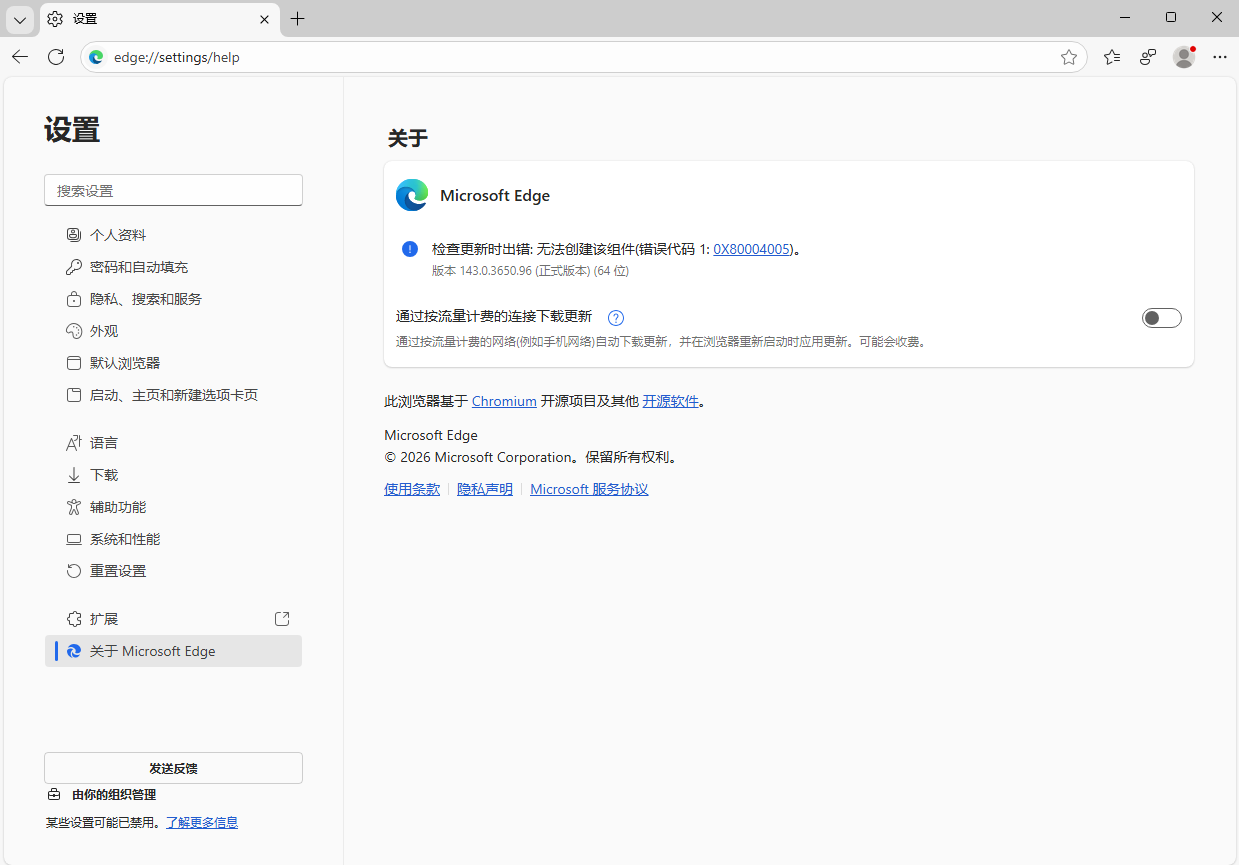
Task: Enable downloading updates over metered connections
Action: (x=1161, y=317)
